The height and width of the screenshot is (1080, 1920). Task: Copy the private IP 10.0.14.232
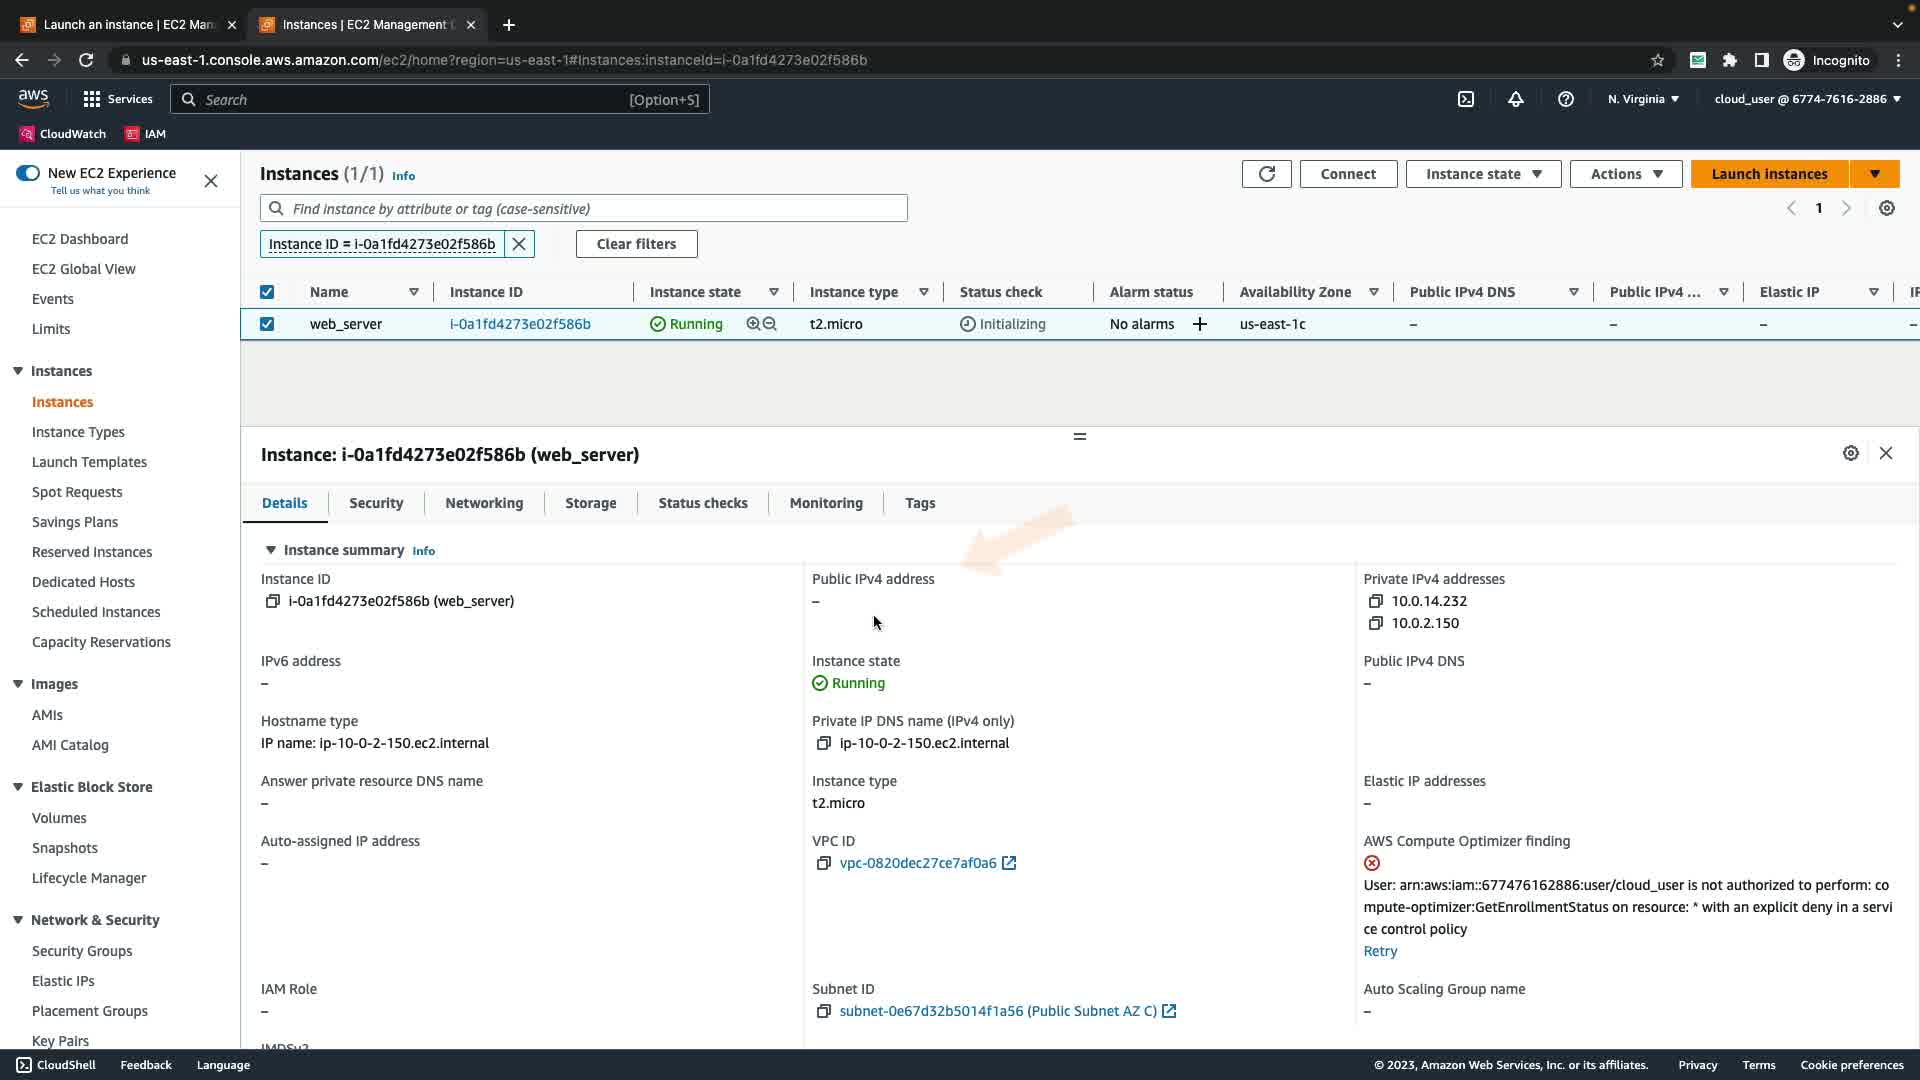pyautogui.click(x=1375, y=601)
